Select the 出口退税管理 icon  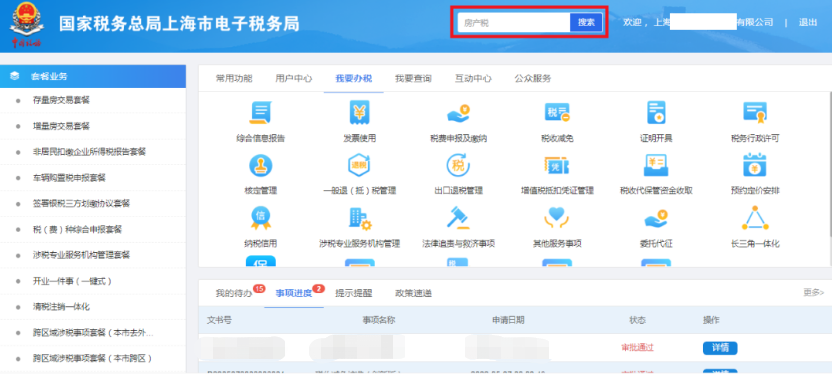tap(458, 165)
